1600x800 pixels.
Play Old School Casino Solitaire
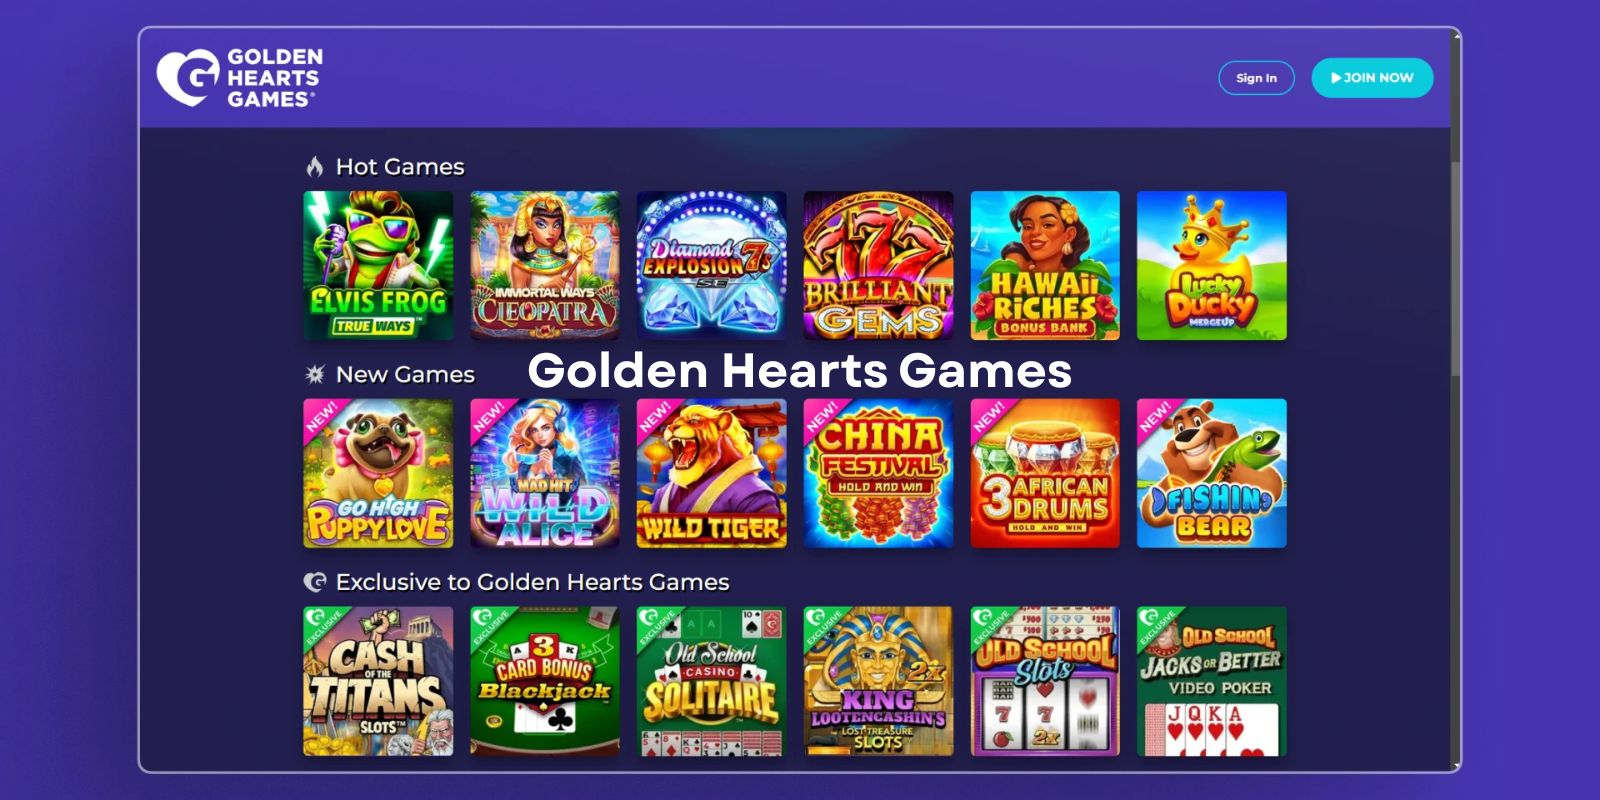tap(711, 681)
